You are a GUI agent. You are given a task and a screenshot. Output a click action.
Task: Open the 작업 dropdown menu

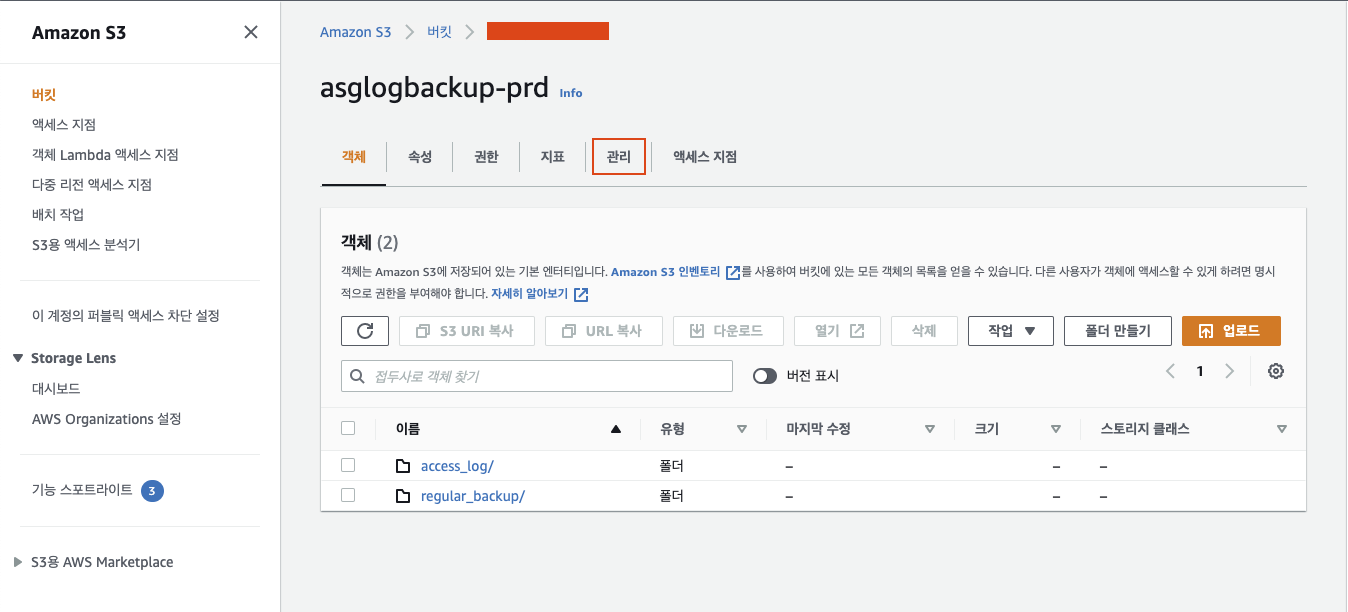(x=1010, y=331)
